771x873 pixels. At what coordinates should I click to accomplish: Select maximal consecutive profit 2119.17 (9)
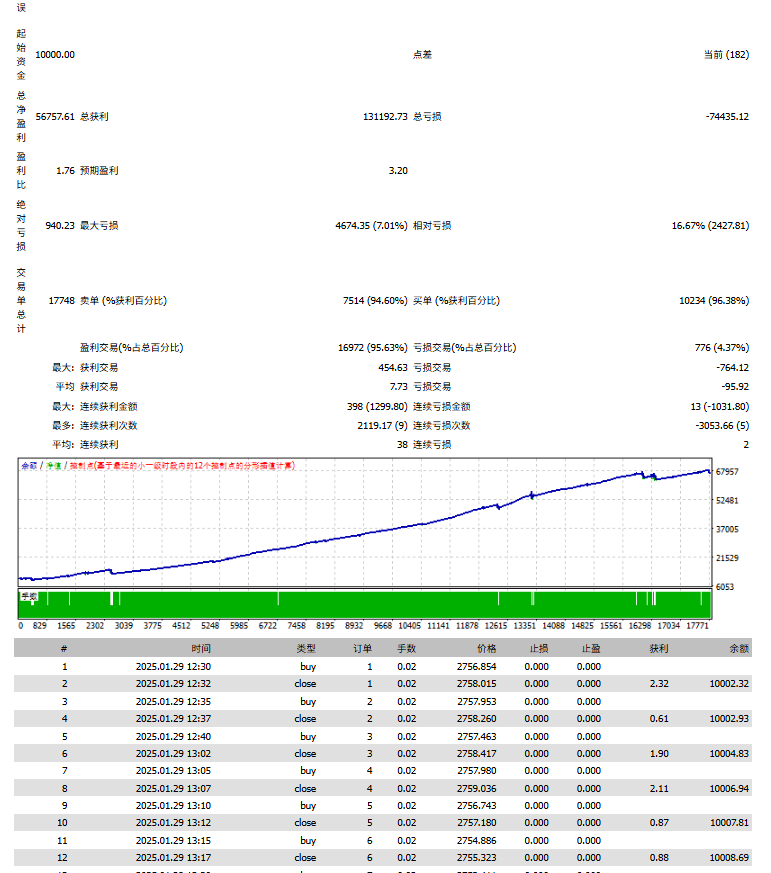tap(382, 425)
